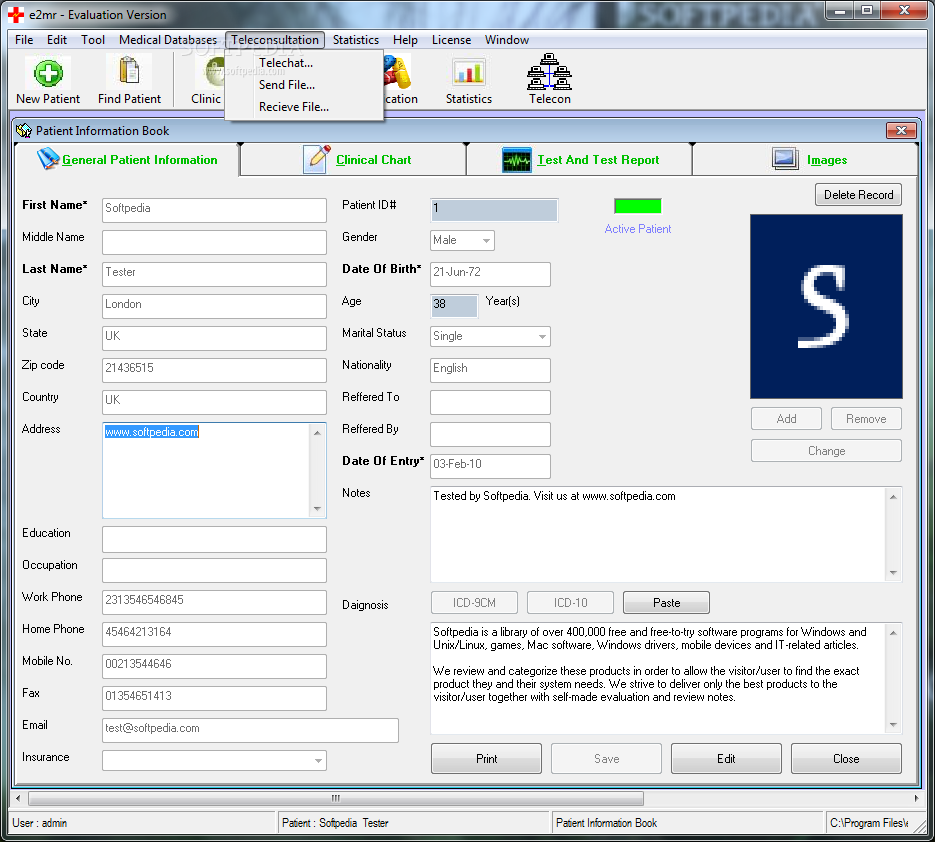
Task: Click the Last Name field containing Tester
Action: pos(214,274)
